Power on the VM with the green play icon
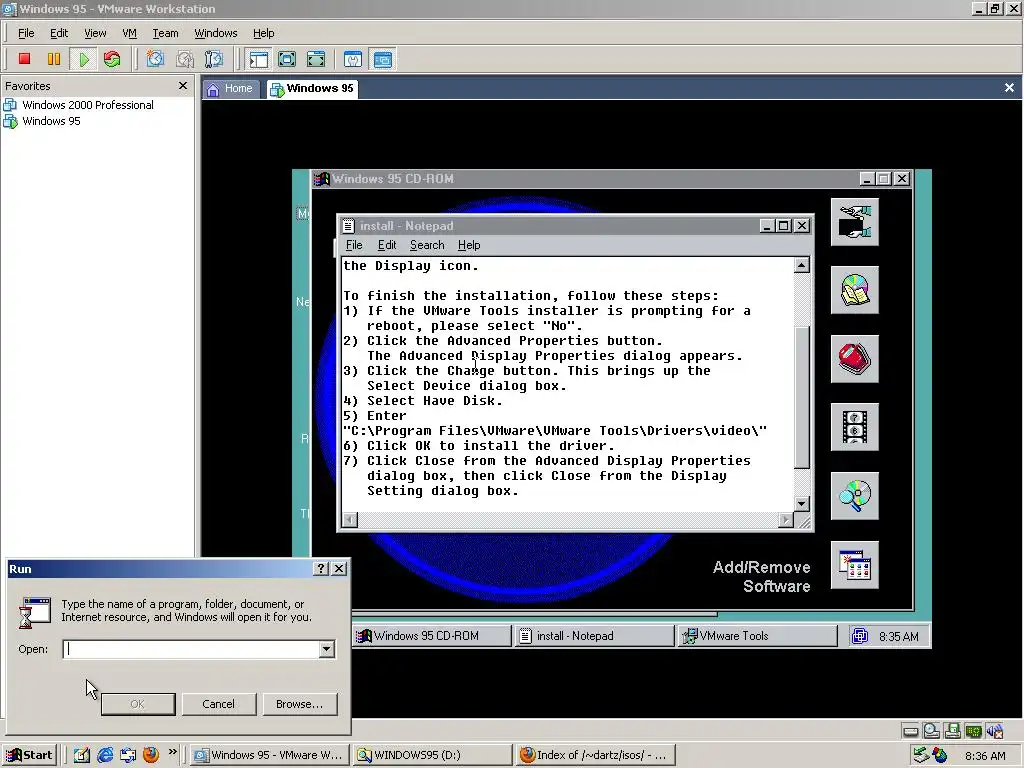Screen dimensions: 1024x768 pos(84,59)
